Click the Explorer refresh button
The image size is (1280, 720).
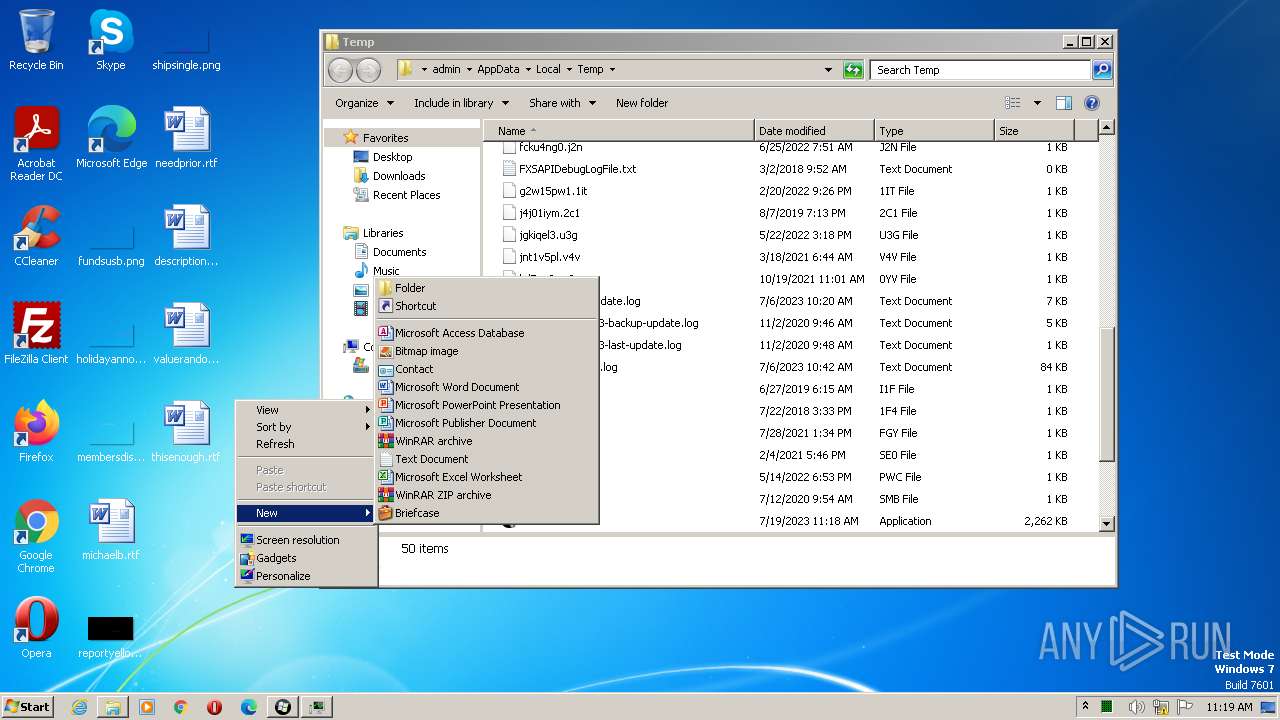853,70
